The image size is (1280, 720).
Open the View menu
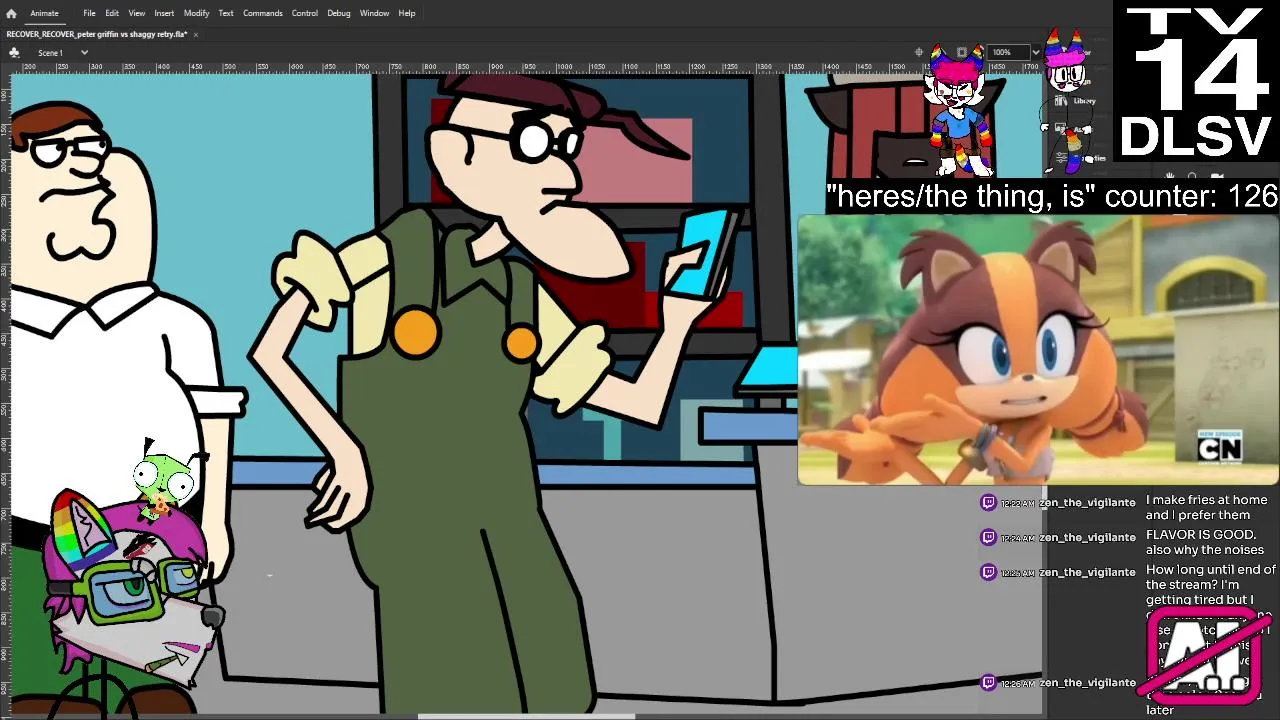[x=136, y=13]
